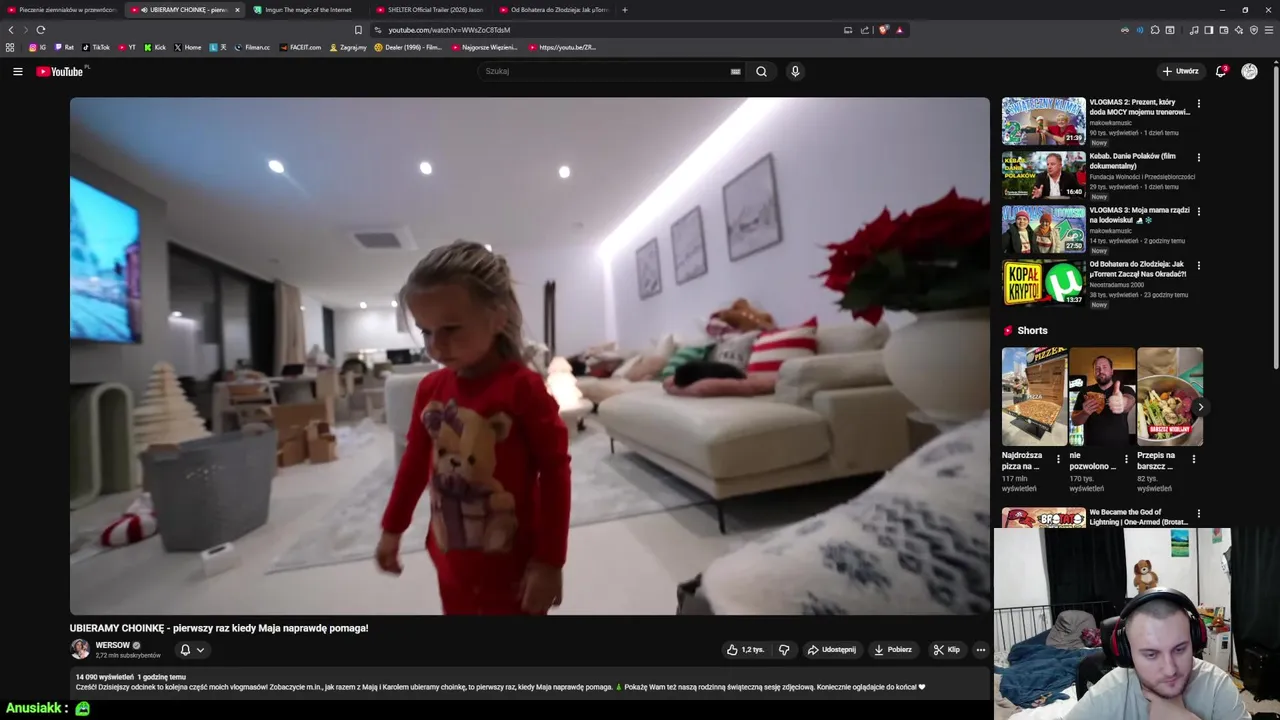Open WERSOW channel avatar

(x=80, y=649)
